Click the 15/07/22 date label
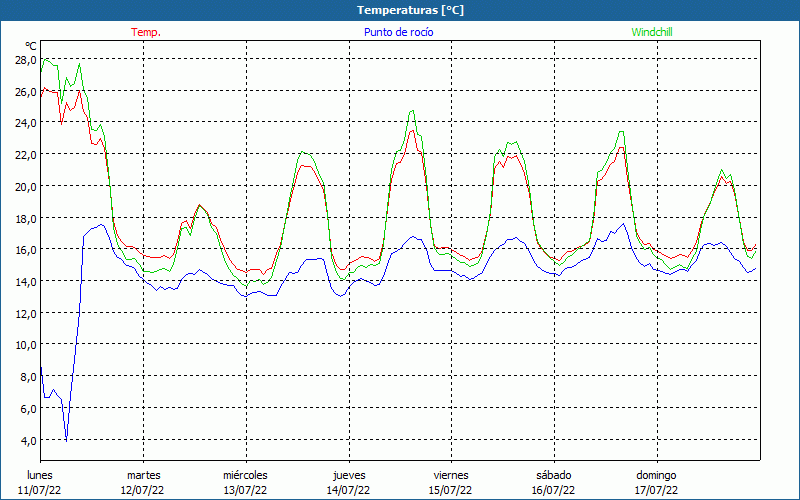Viewport: 800px width, 500px height. (451, 490)
